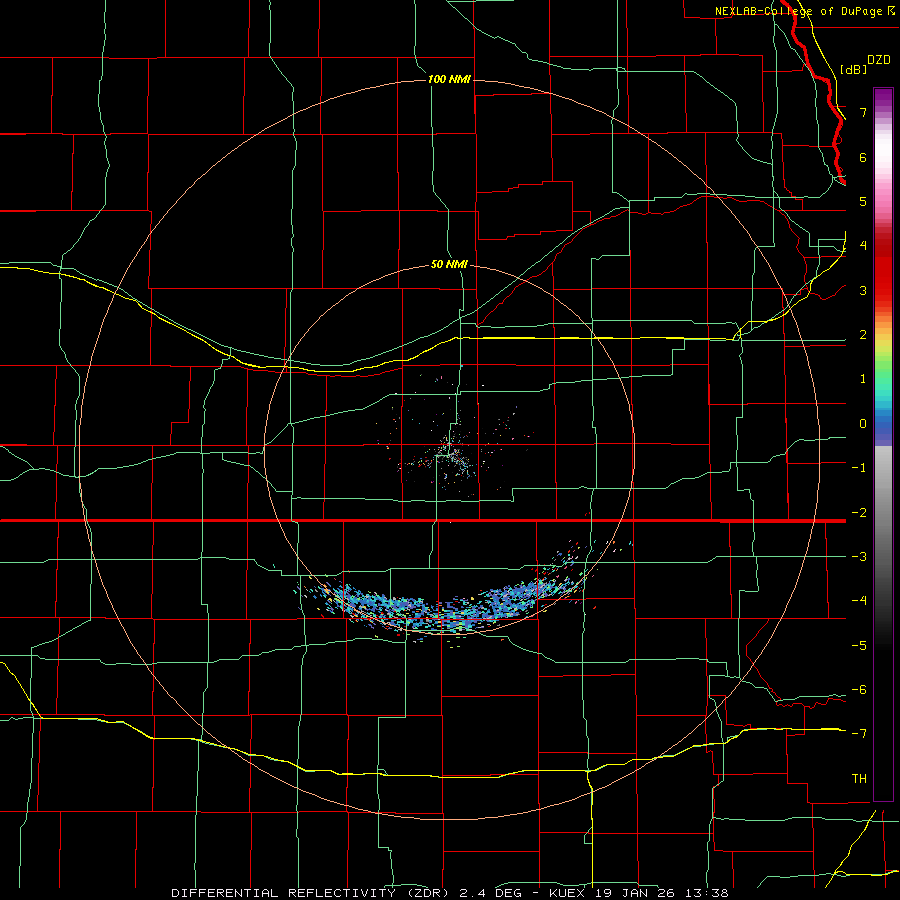
Task: Click the "100 NMI" range ring label
Action: 449,79
